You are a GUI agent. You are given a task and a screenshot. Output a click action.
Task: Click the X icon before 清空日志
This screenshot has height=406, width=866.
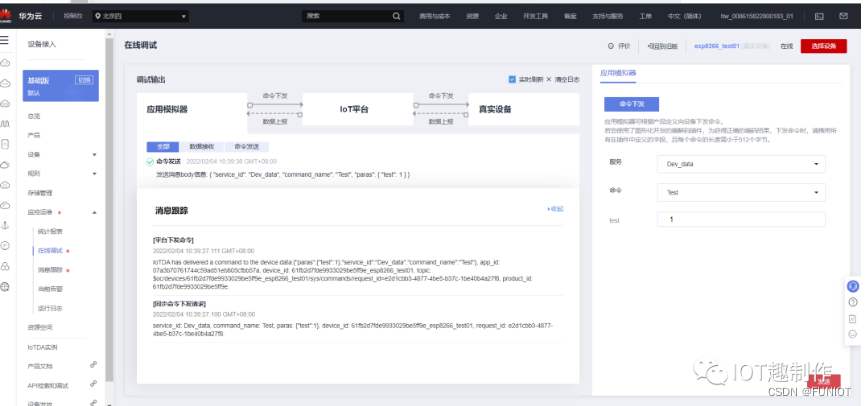pos(548,80)
